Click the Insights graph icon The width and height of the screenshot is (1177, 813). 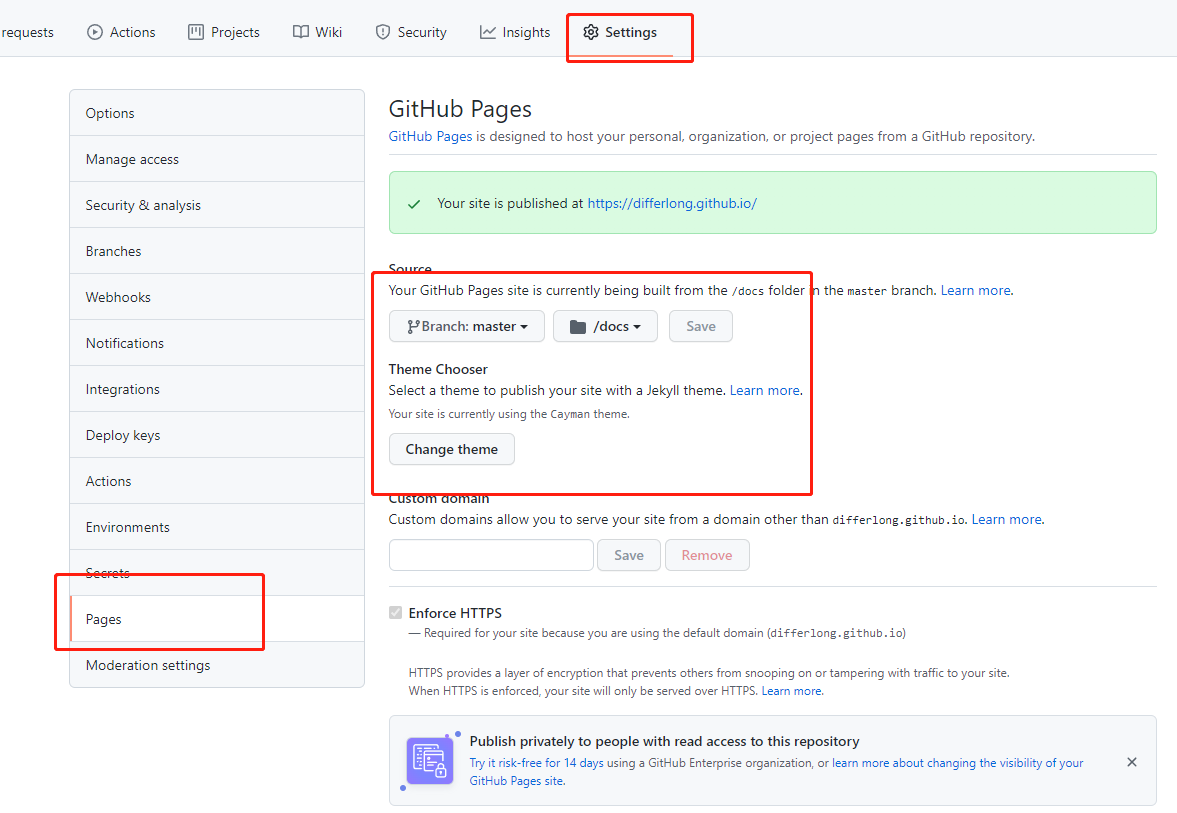tap(488, 32)
